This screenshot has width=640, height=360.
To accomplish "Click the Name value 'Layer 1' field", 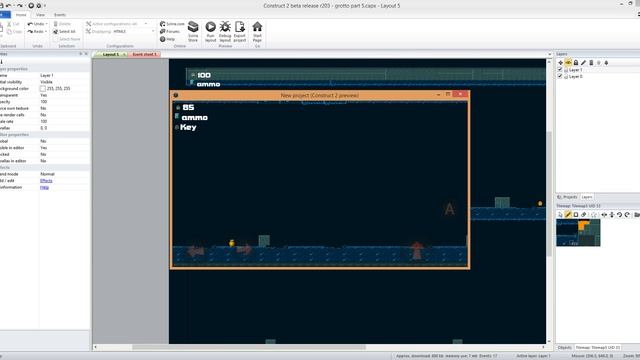I will click(64, 76).
